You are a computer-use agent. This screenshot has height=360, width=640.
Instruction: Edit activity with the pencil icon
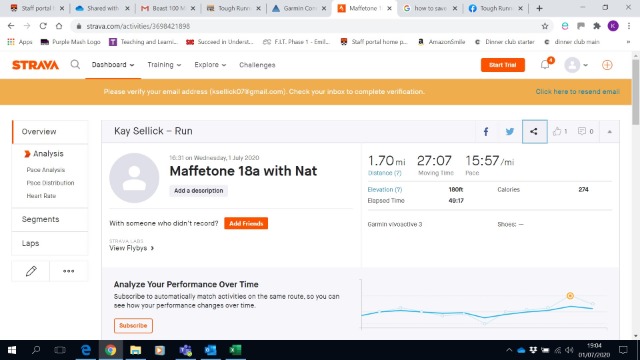(31, 271)
